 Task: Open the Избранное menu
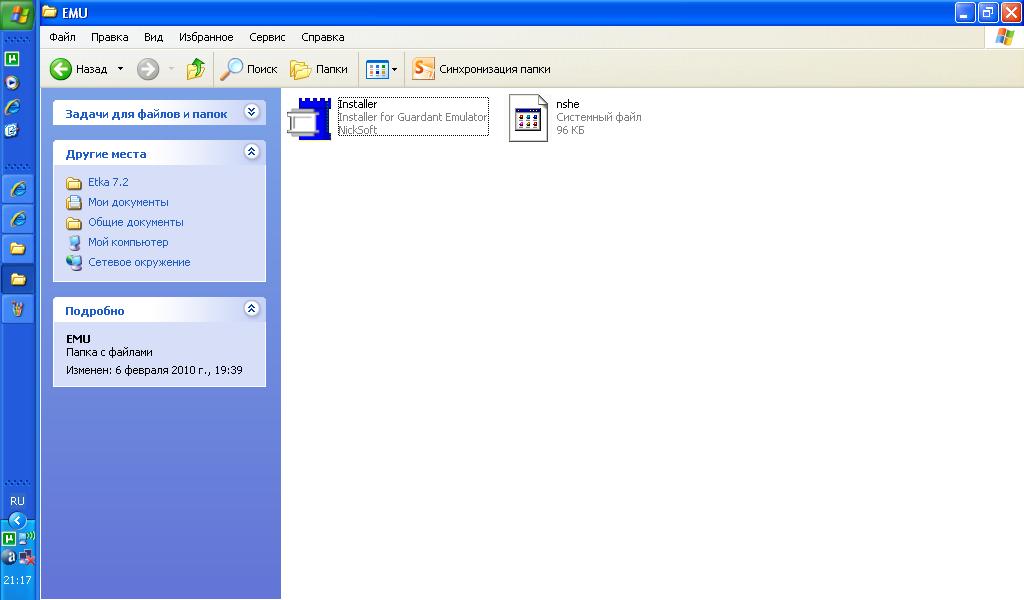point(206,37)
